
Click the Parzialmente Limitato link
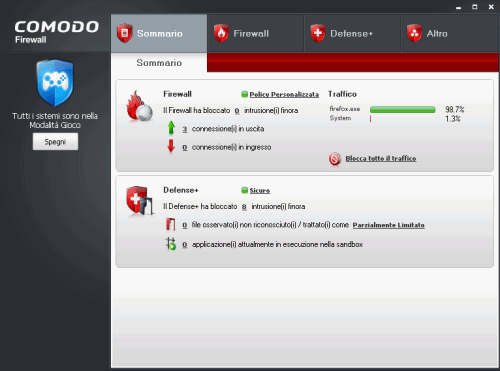389,225
